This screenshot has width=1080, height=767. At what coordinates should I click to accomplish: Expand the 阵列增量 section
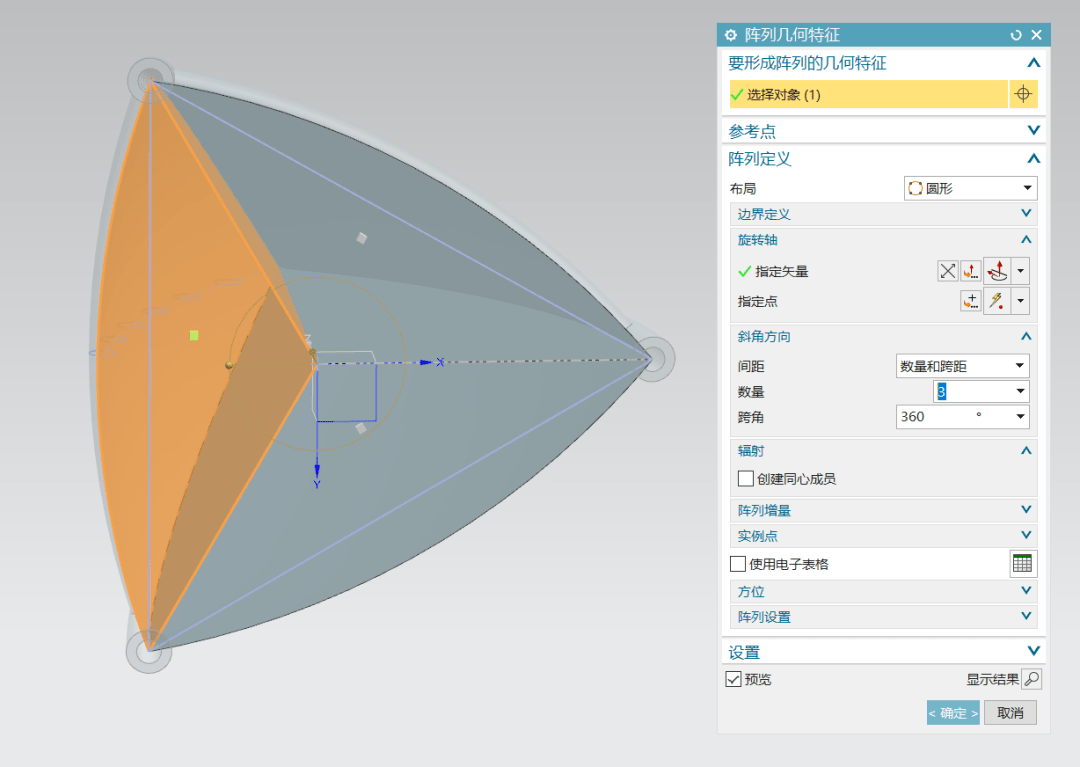[x=882, y=510]
